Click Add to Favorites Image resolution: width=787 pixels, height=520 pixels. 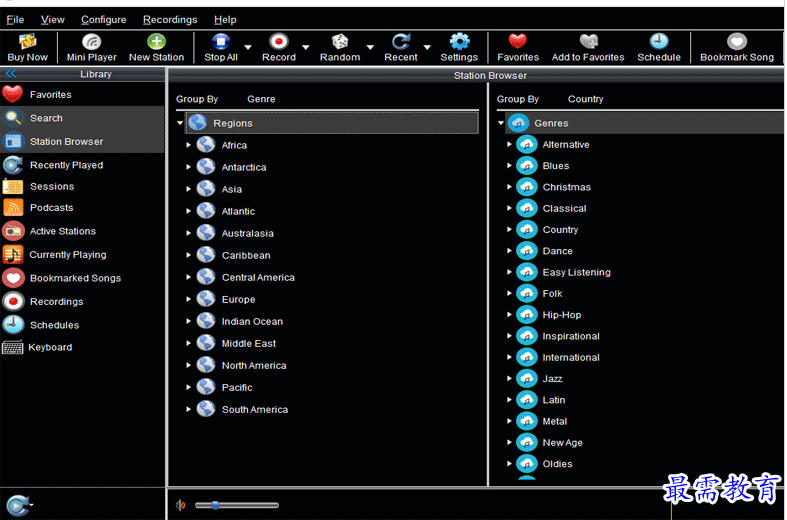tap(588, 48)
